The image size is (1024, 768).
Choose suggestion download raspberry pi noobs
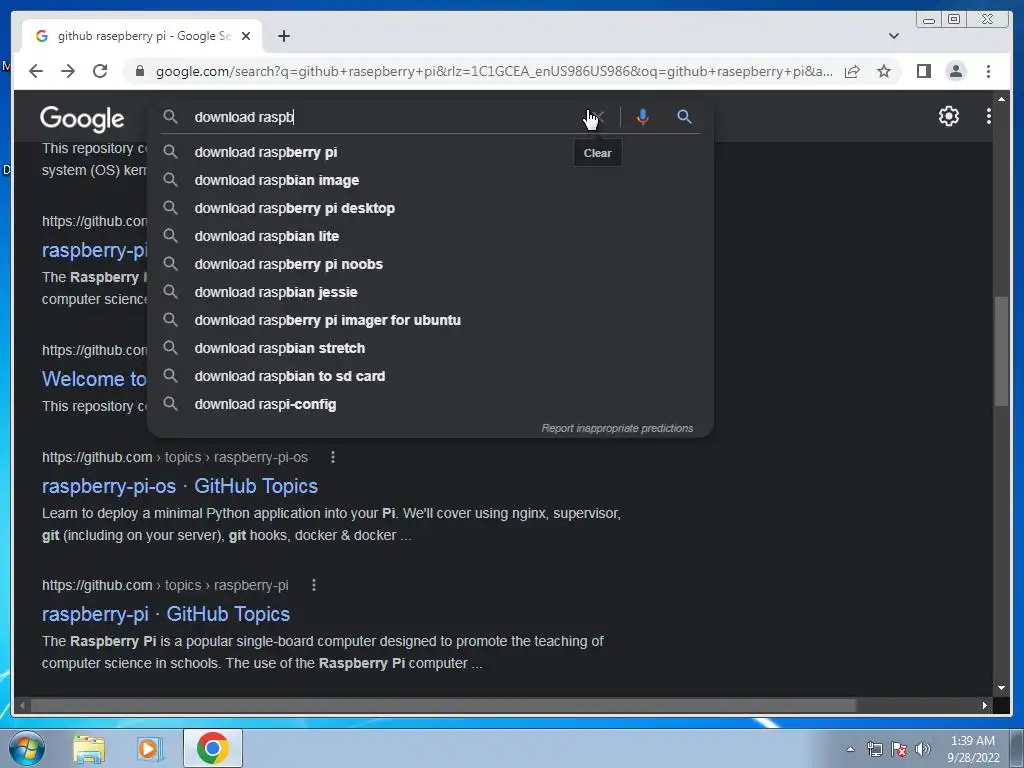coord(430,264)
